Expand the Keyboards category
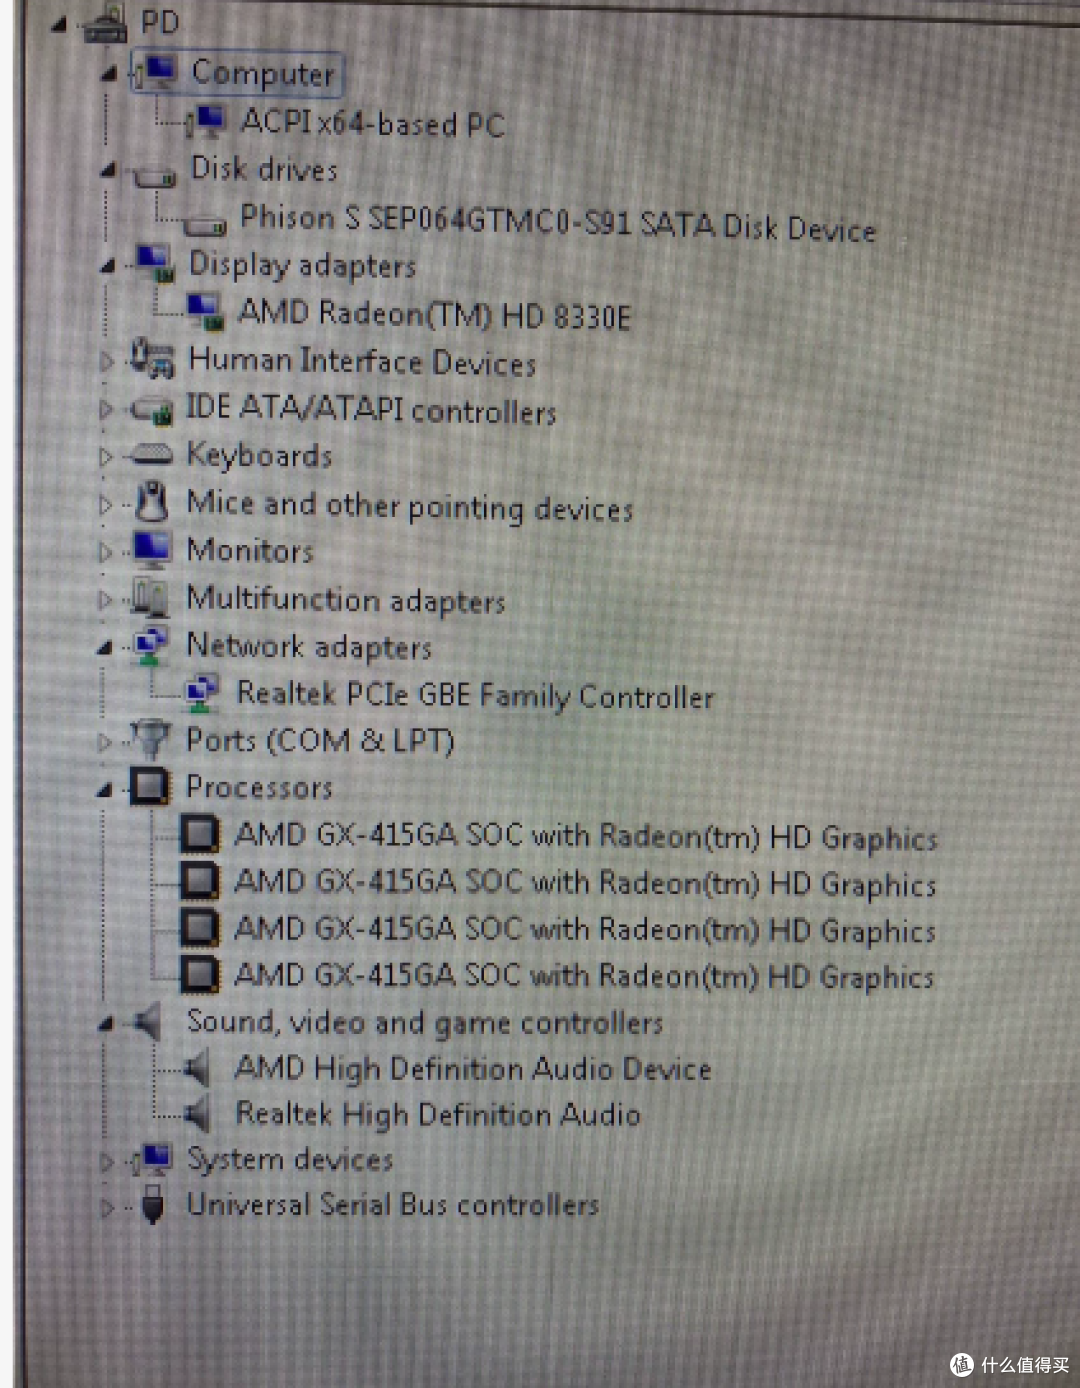 (x=105, y=456)
